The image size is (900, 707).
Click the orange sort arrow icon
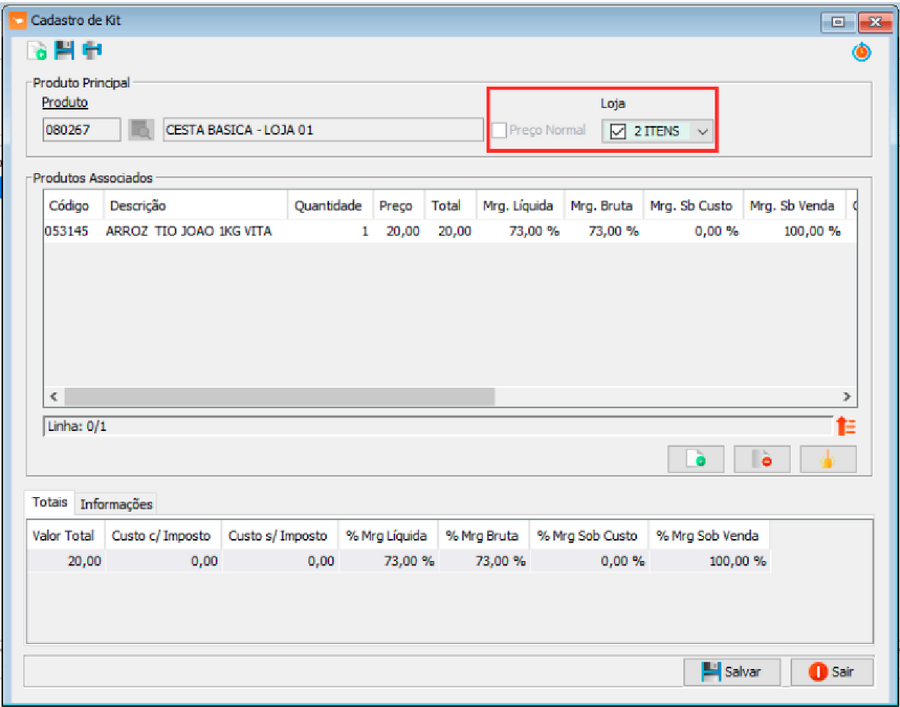846,426
